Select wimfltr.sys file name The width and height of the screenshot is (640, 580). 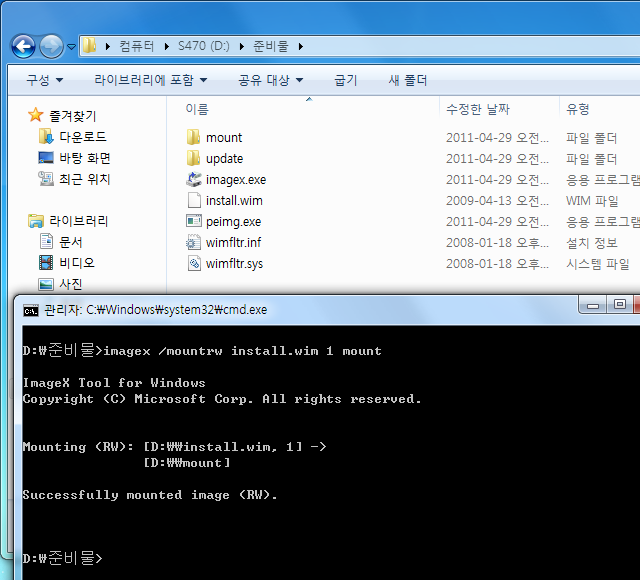(235, 264)
